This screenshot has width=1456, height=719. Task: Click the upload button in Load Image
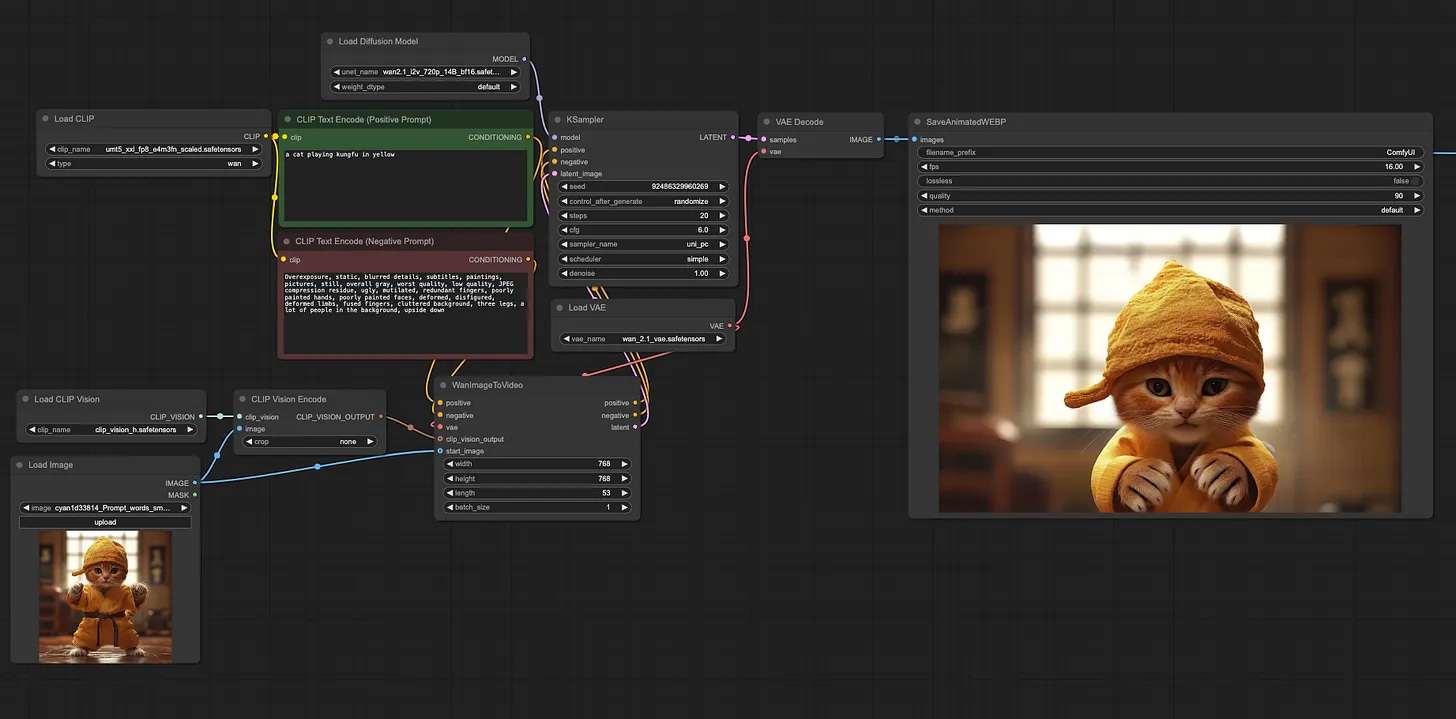coord(105,522)
